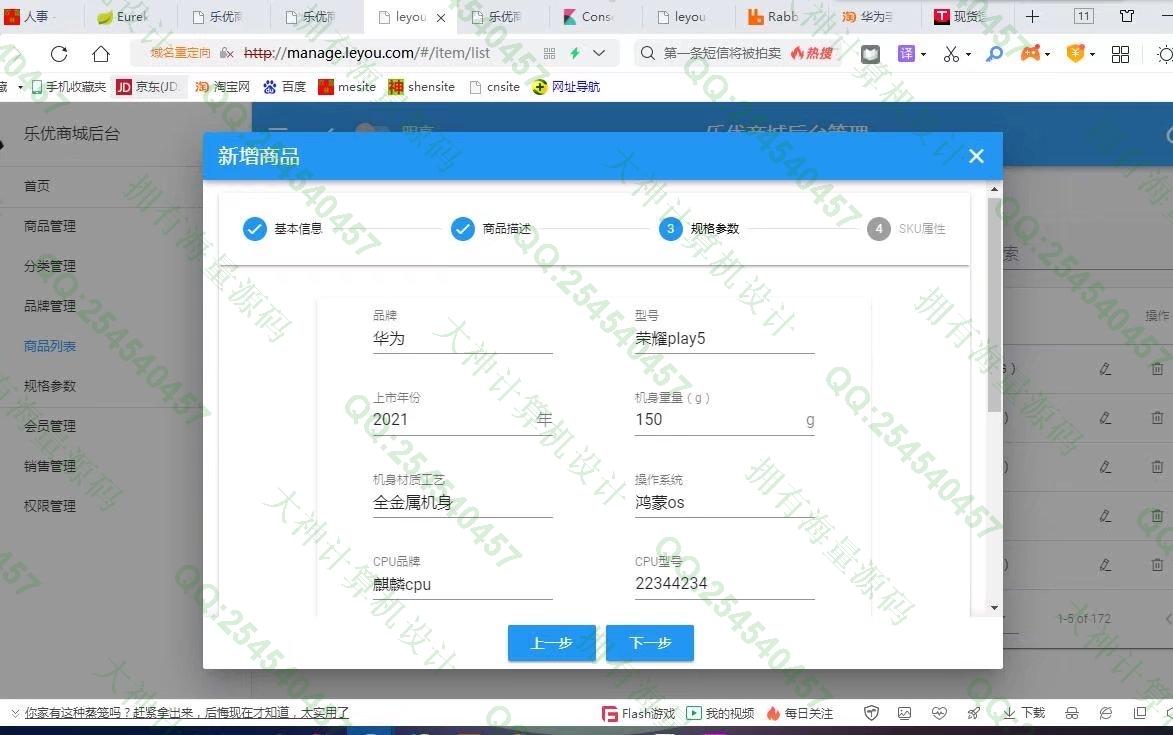The height and width of the screenshot is (735, 1173).
Task: Click the CPU品牌 field containing 麒麟cpu
Action: click(462, 584)
